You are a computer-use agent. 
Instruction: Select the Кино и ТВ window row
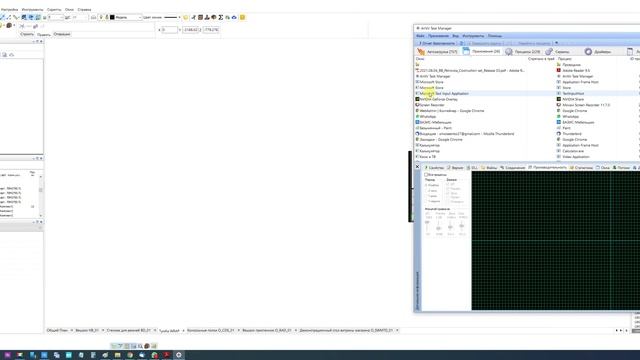click(426, 157)
